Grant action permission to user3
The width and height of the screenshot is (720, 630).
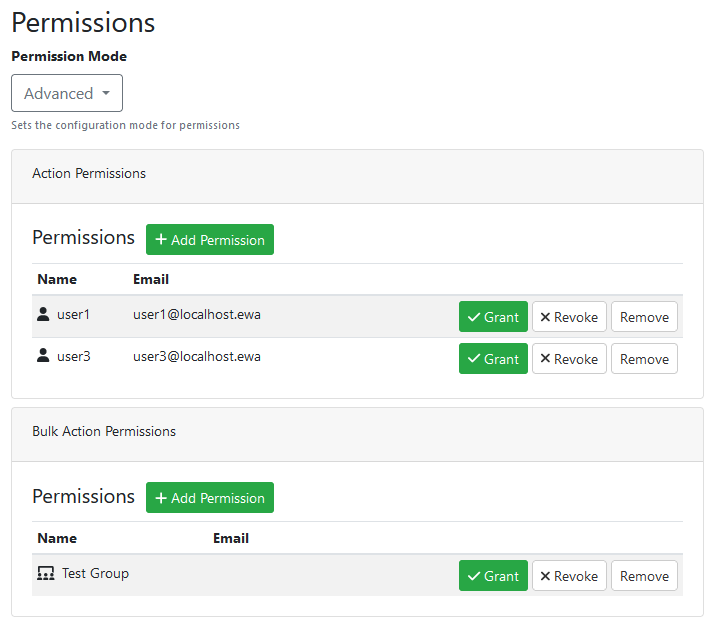pyautogui.click(x=493, y=359)
